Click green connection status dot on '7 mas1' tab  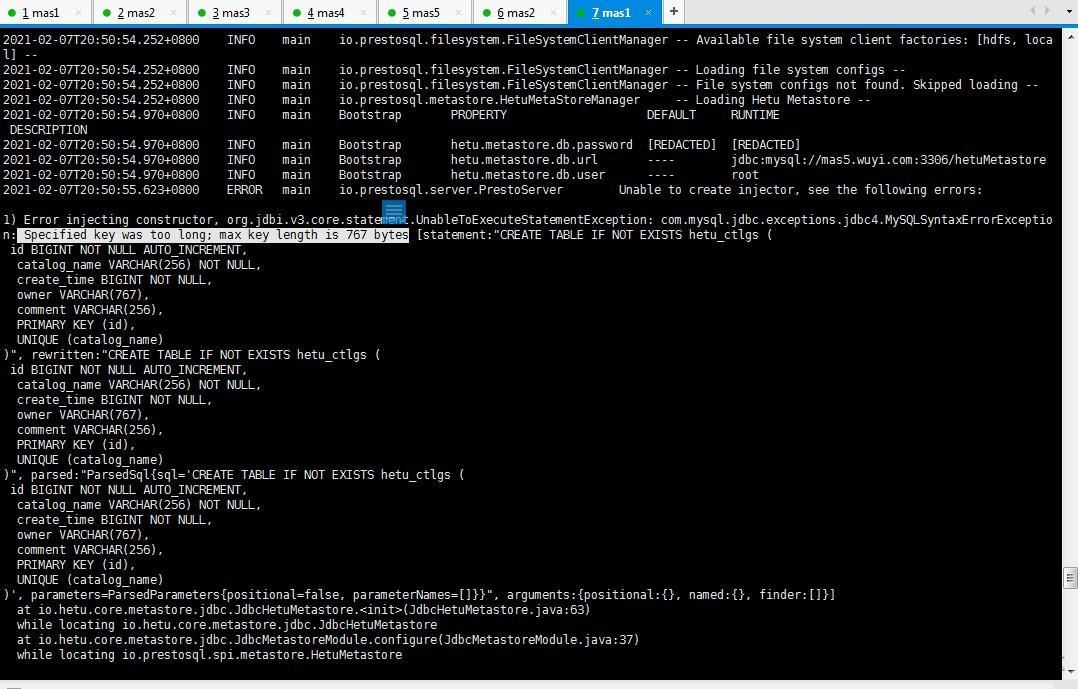pyautogui.click(x=582, y=13)
